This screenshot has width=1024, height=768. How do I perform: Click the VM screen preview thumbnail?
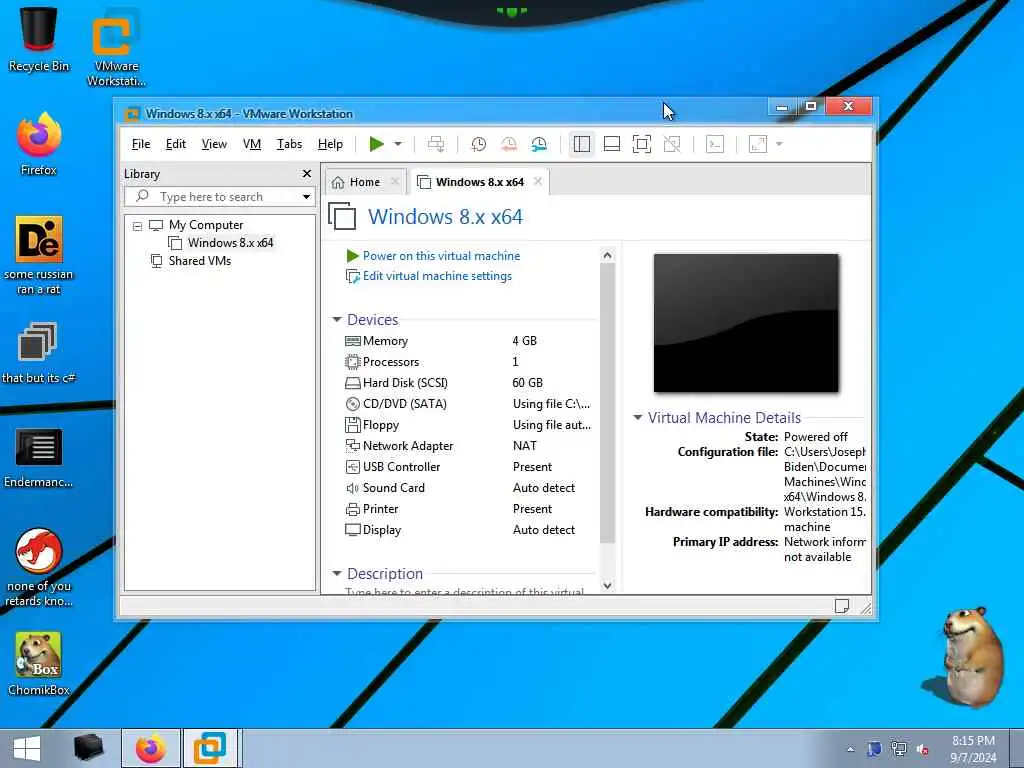pyautogui.click(x=746, y=323)
